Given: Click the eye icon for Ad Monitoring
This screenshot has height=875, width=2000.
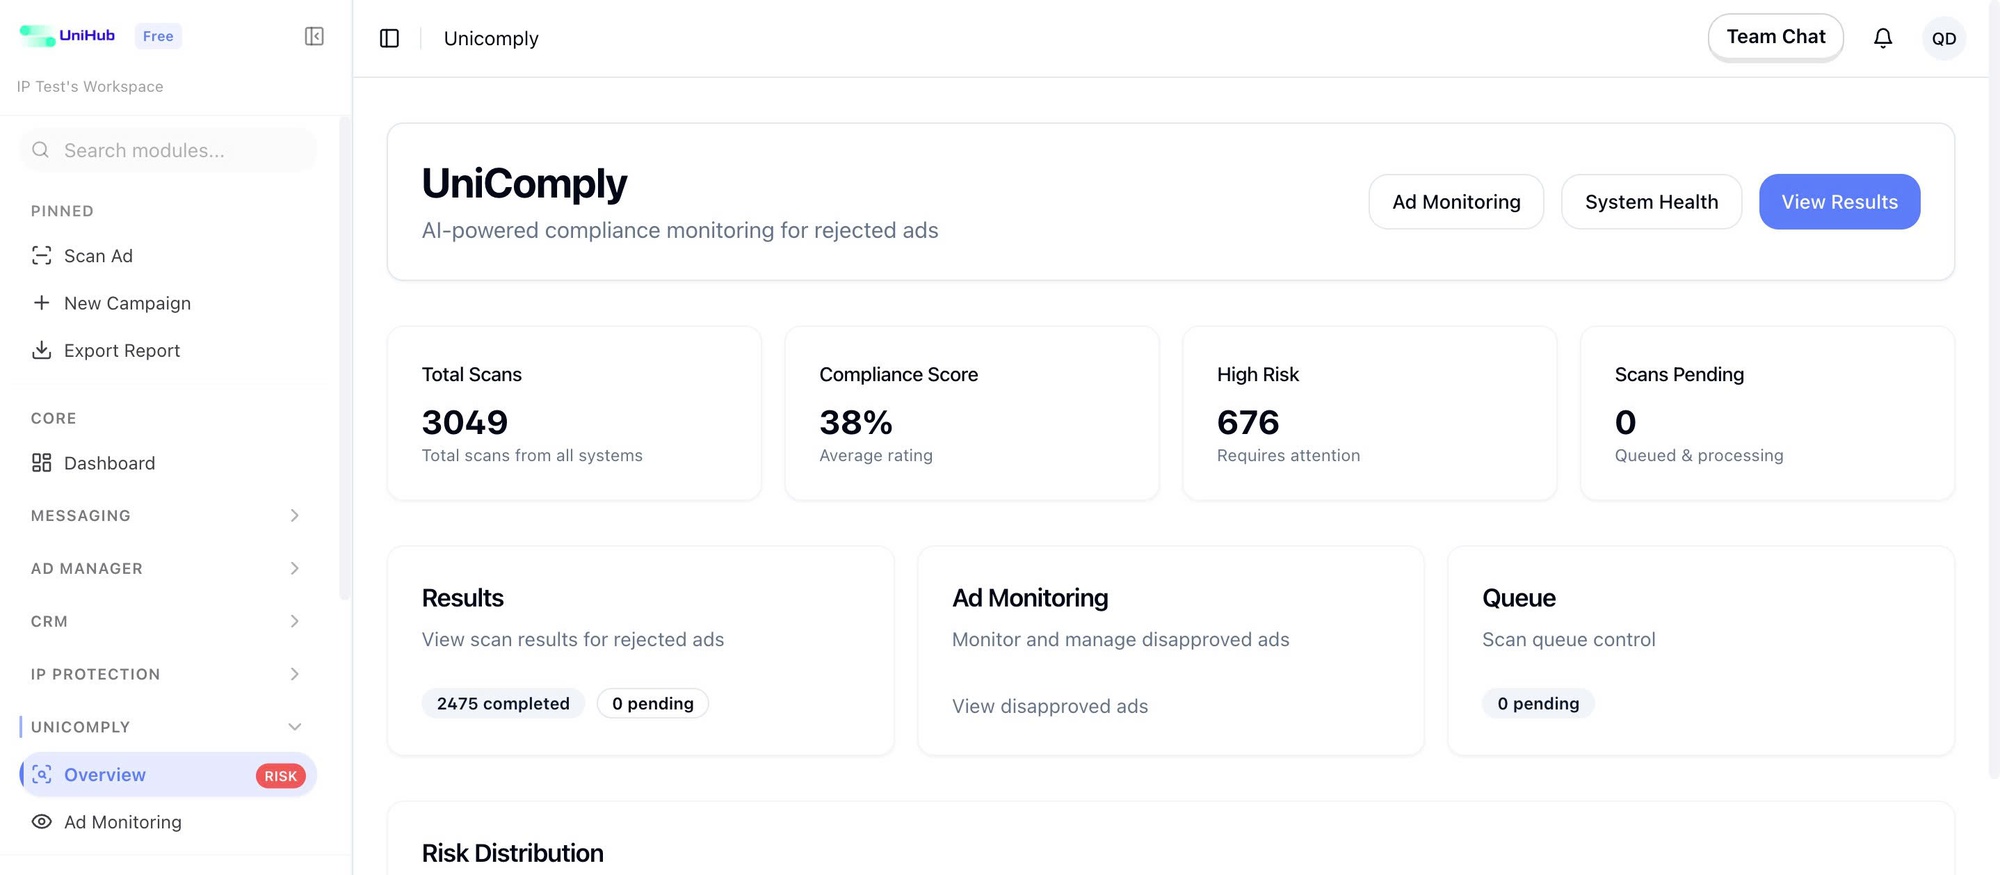Looking at the screenshot, I should tap(41, 822).
